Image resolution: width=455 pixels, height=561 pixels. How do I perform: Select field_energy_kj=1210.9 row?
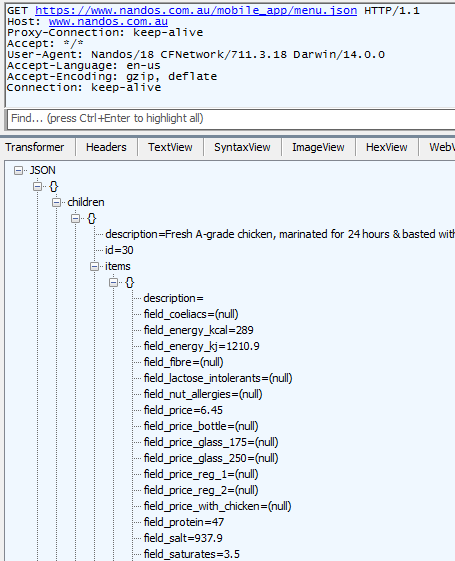(201, 346)
